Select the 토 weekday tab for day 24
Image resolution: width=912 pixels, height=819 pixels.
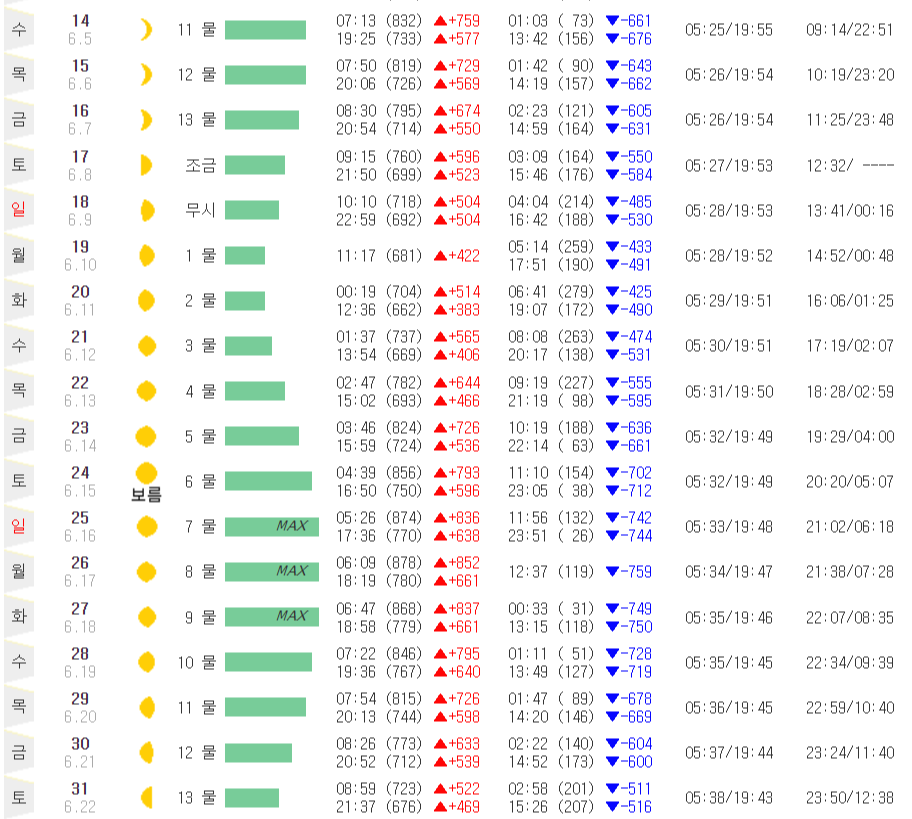19,480
